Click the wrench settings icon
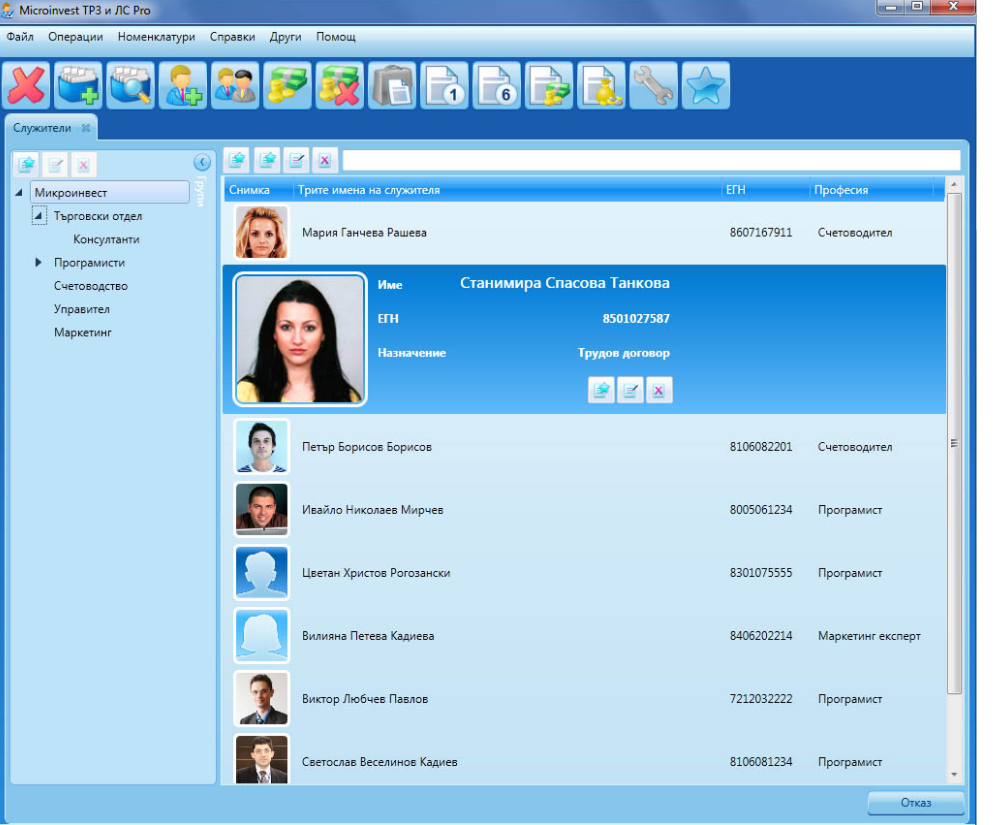This screenshot has height=825, width=999. [654, 86]
